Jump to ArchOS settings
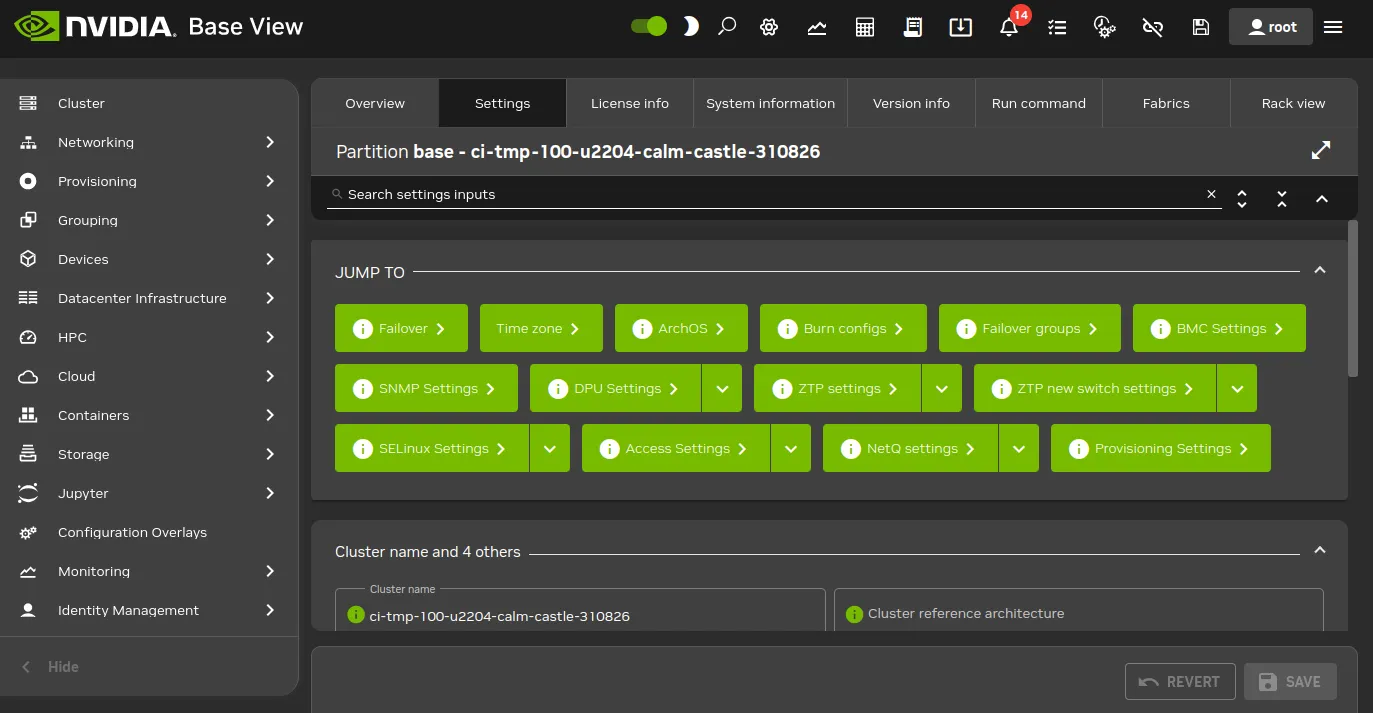The height and width of the screenshot is (713, 1373). click(x=681, y=328)
